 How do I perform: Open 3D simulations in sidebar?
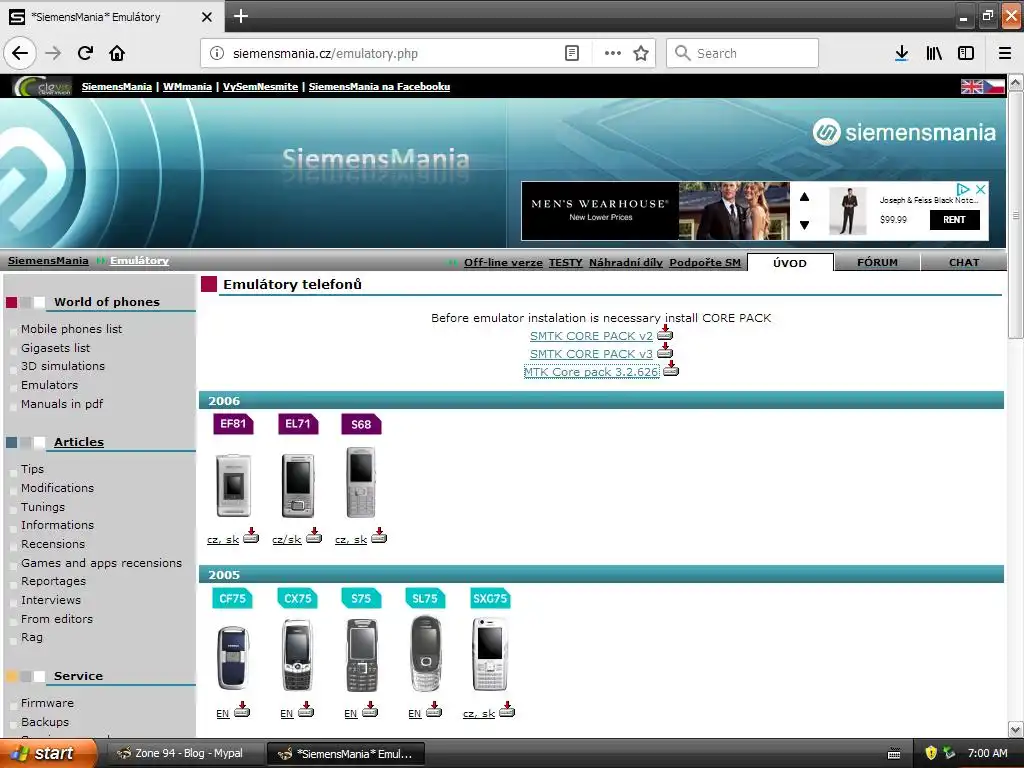(63, 366)
